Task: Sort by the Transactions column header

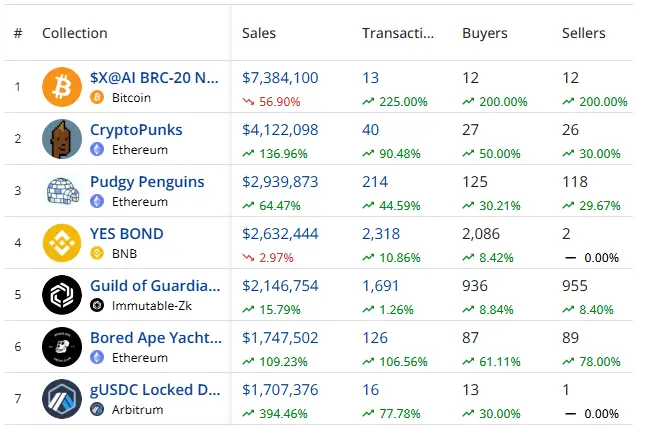Action: click(x=398, y=33)
